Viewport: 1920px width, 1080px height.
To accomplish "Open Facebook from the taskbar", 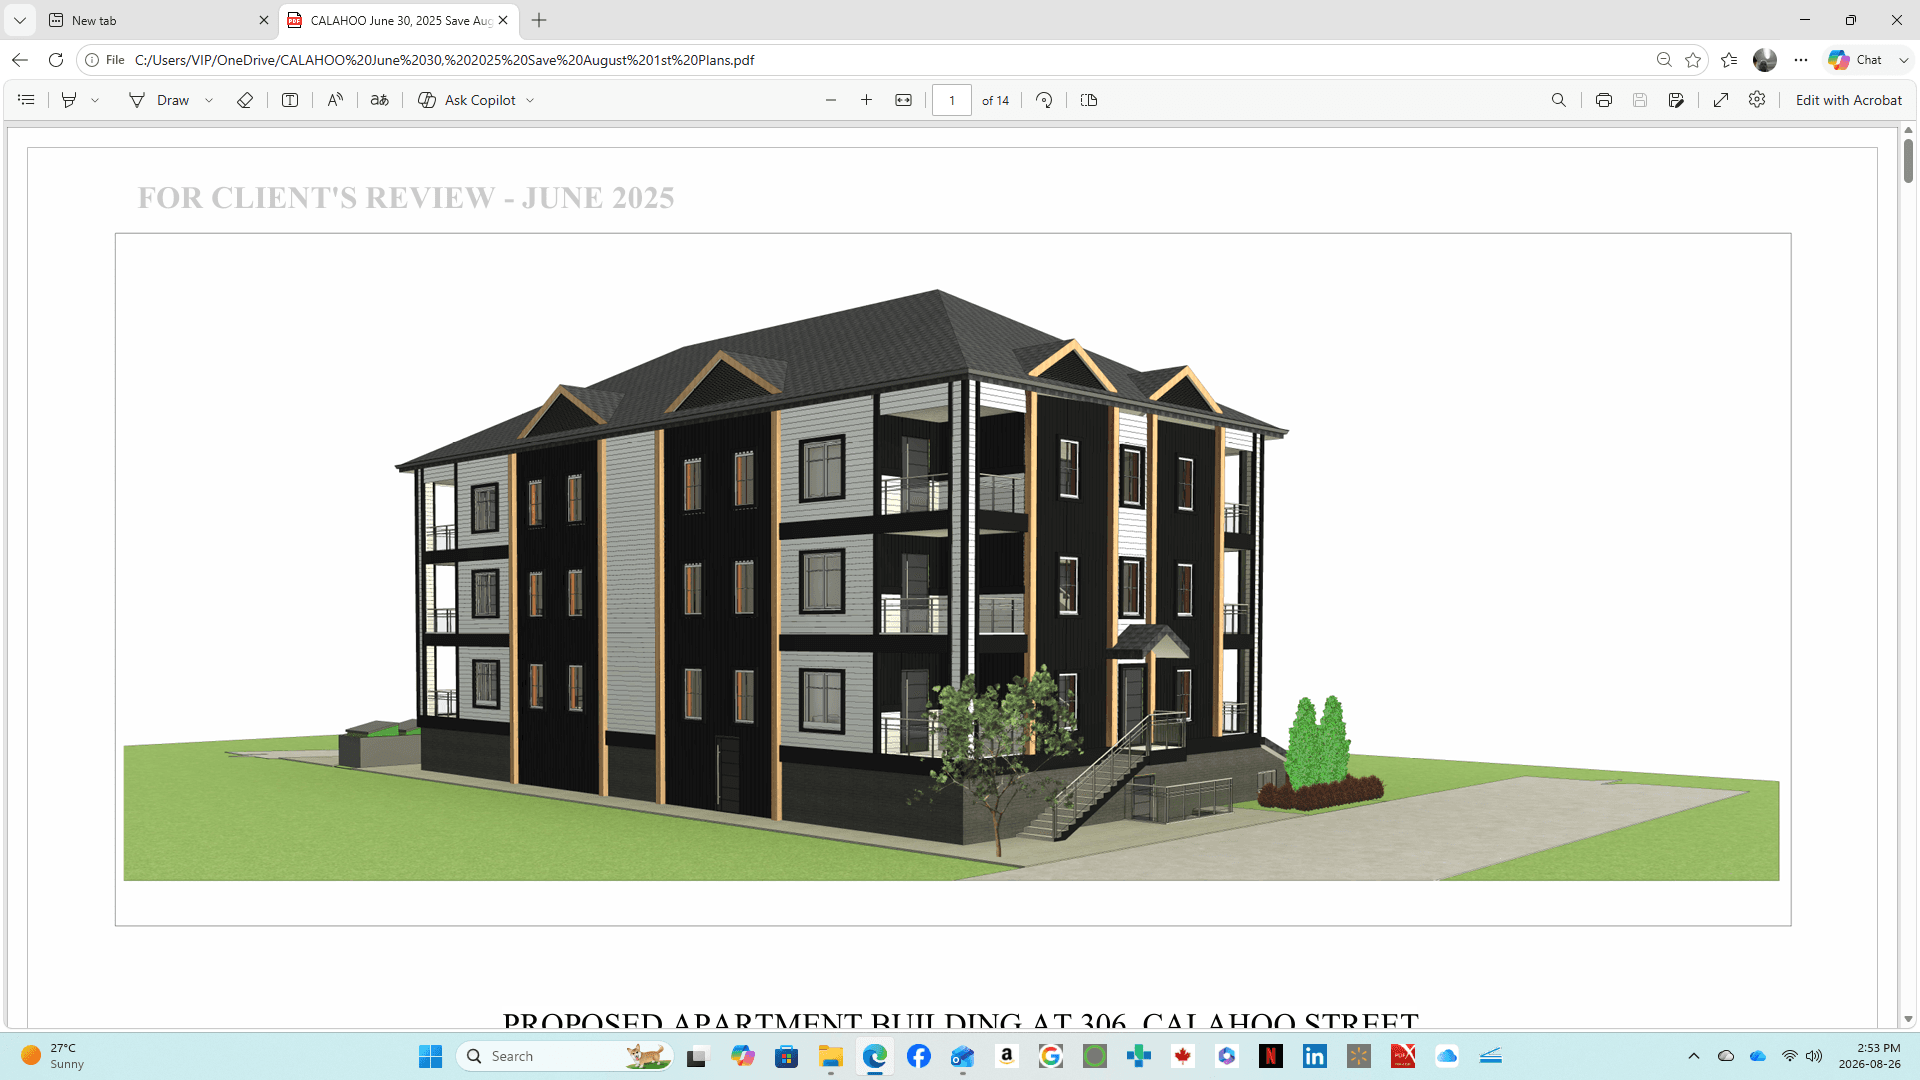I will [x=919, y=1056].
